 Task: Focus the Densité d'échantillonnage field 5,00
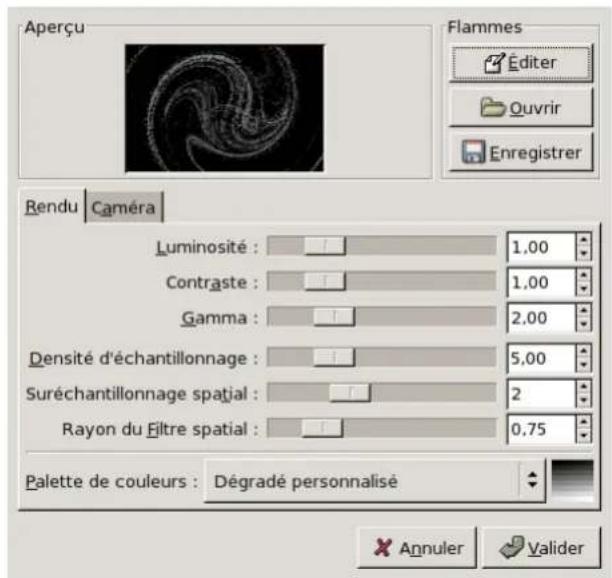[x=541, y=358]
